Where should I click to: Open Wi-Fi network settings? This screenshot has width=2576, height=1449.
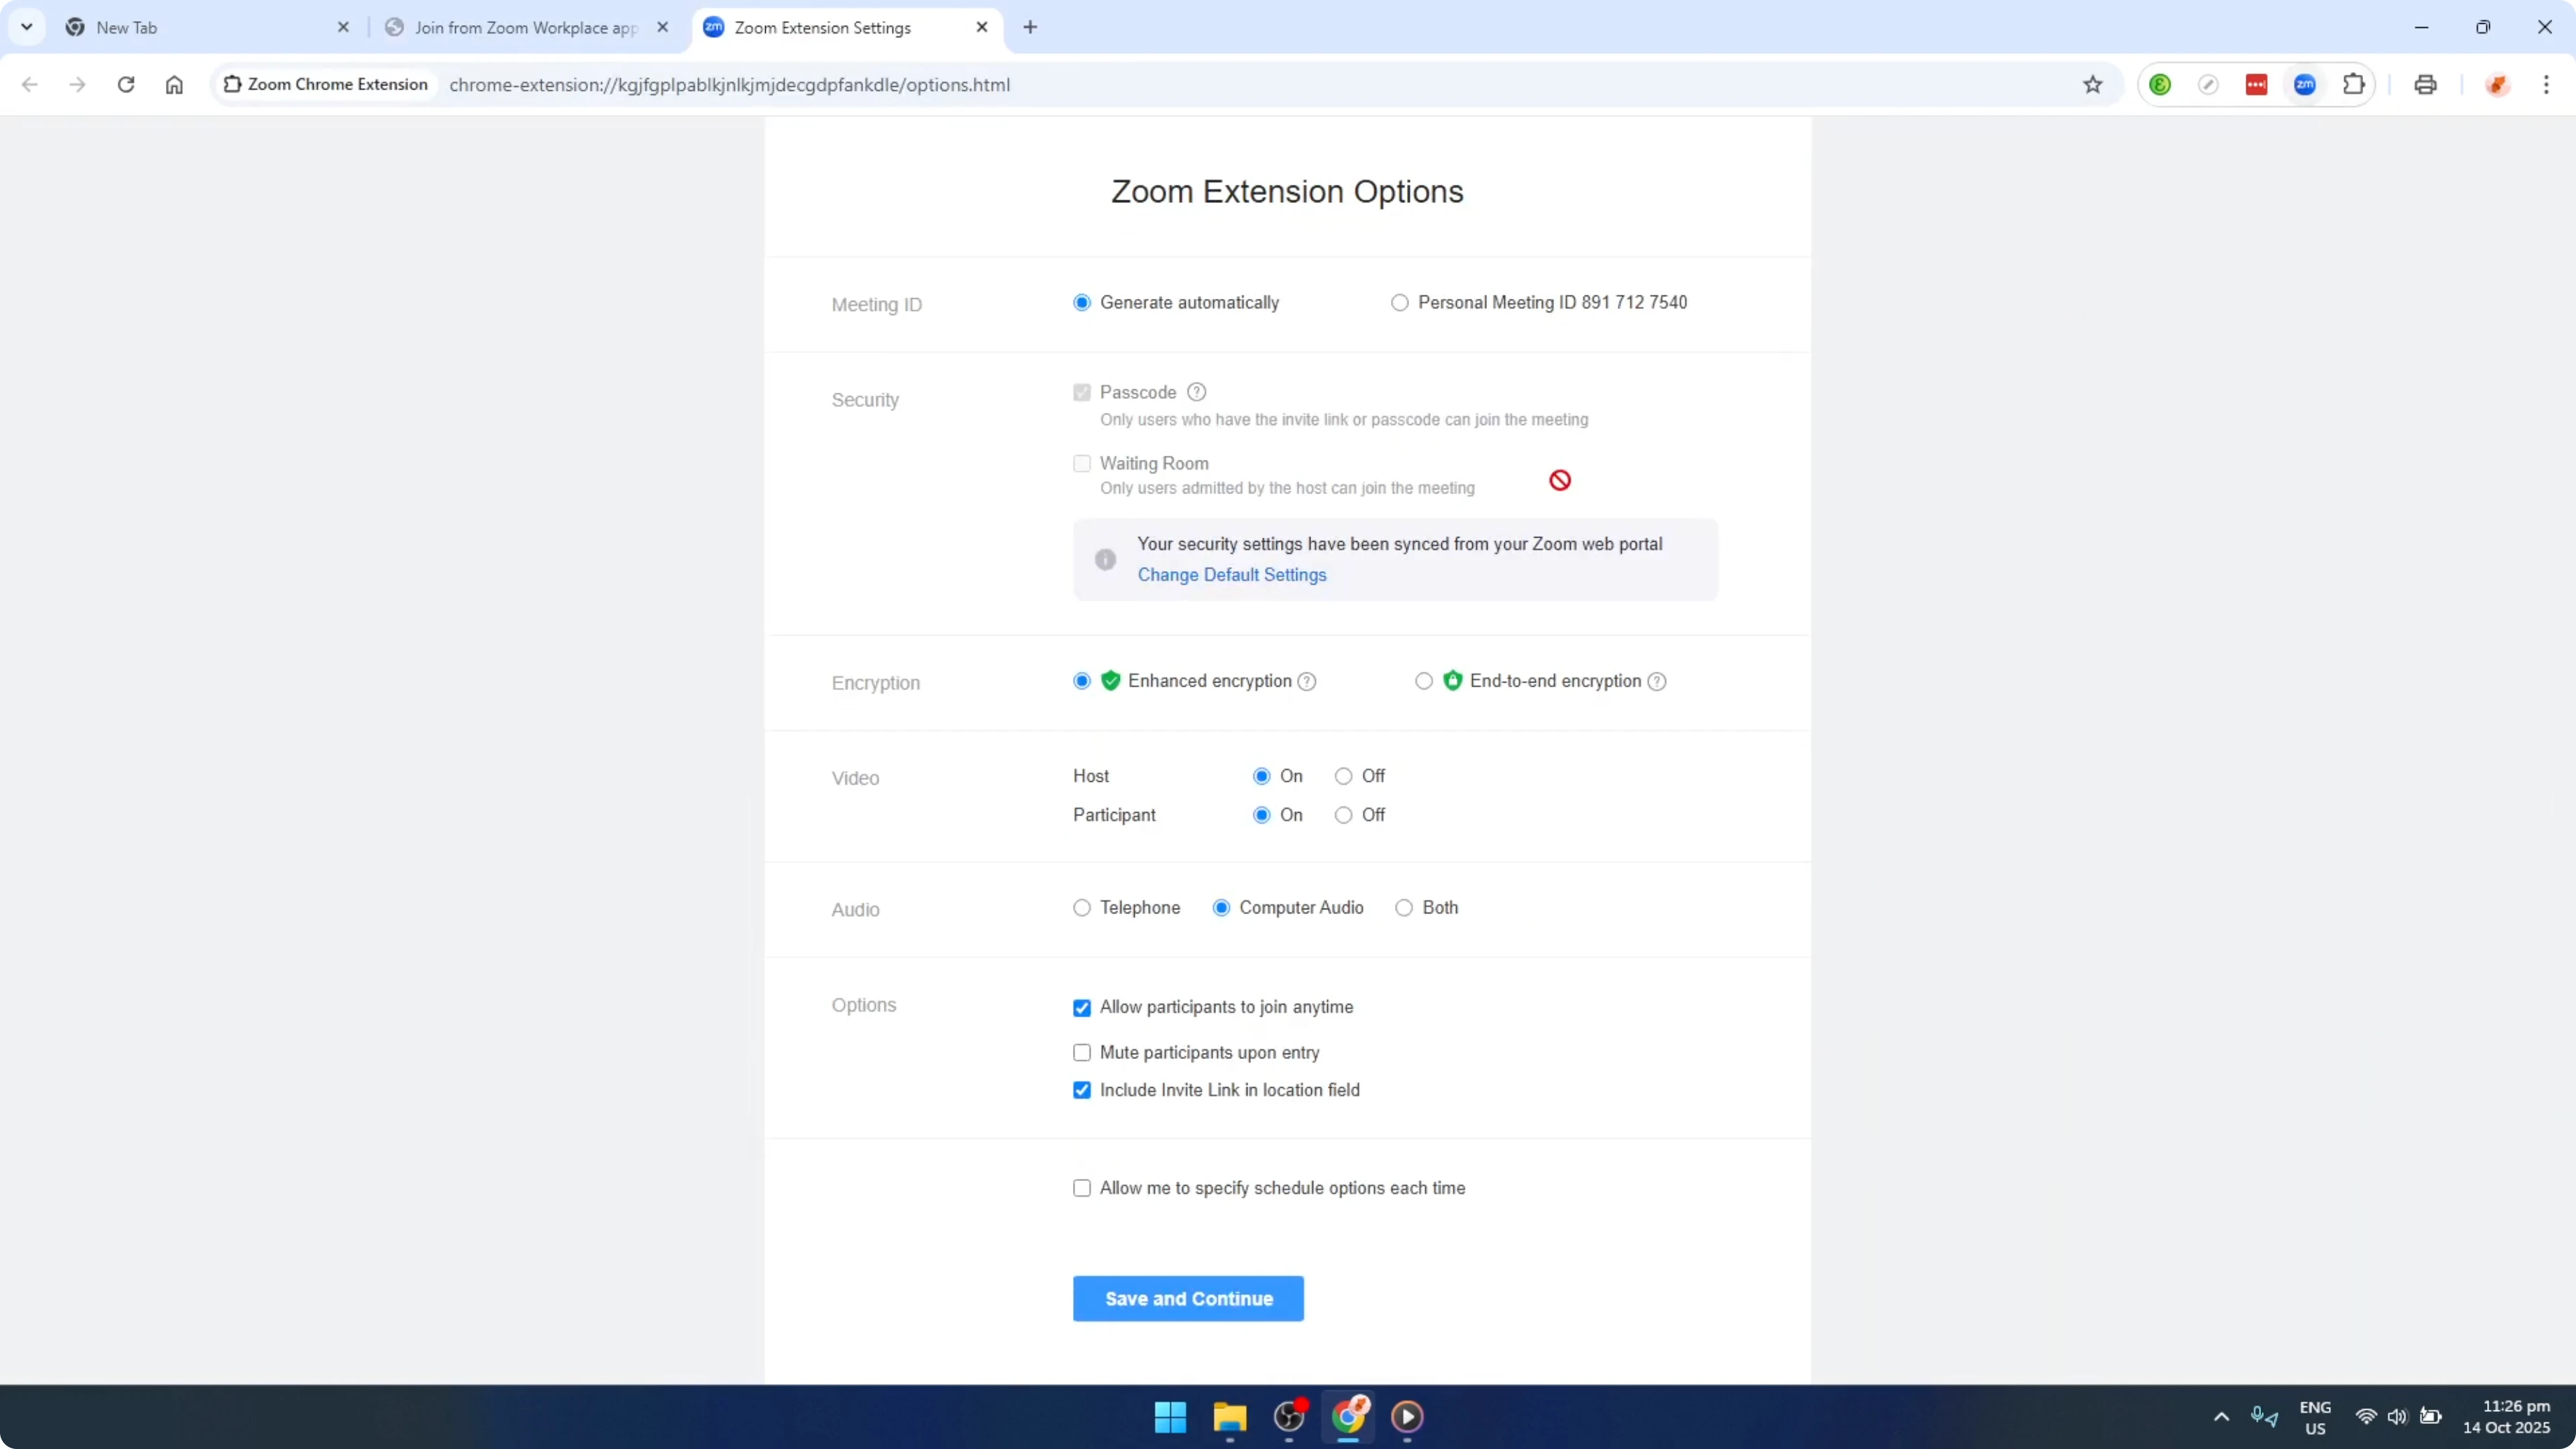click(x=2366, y=1417)
